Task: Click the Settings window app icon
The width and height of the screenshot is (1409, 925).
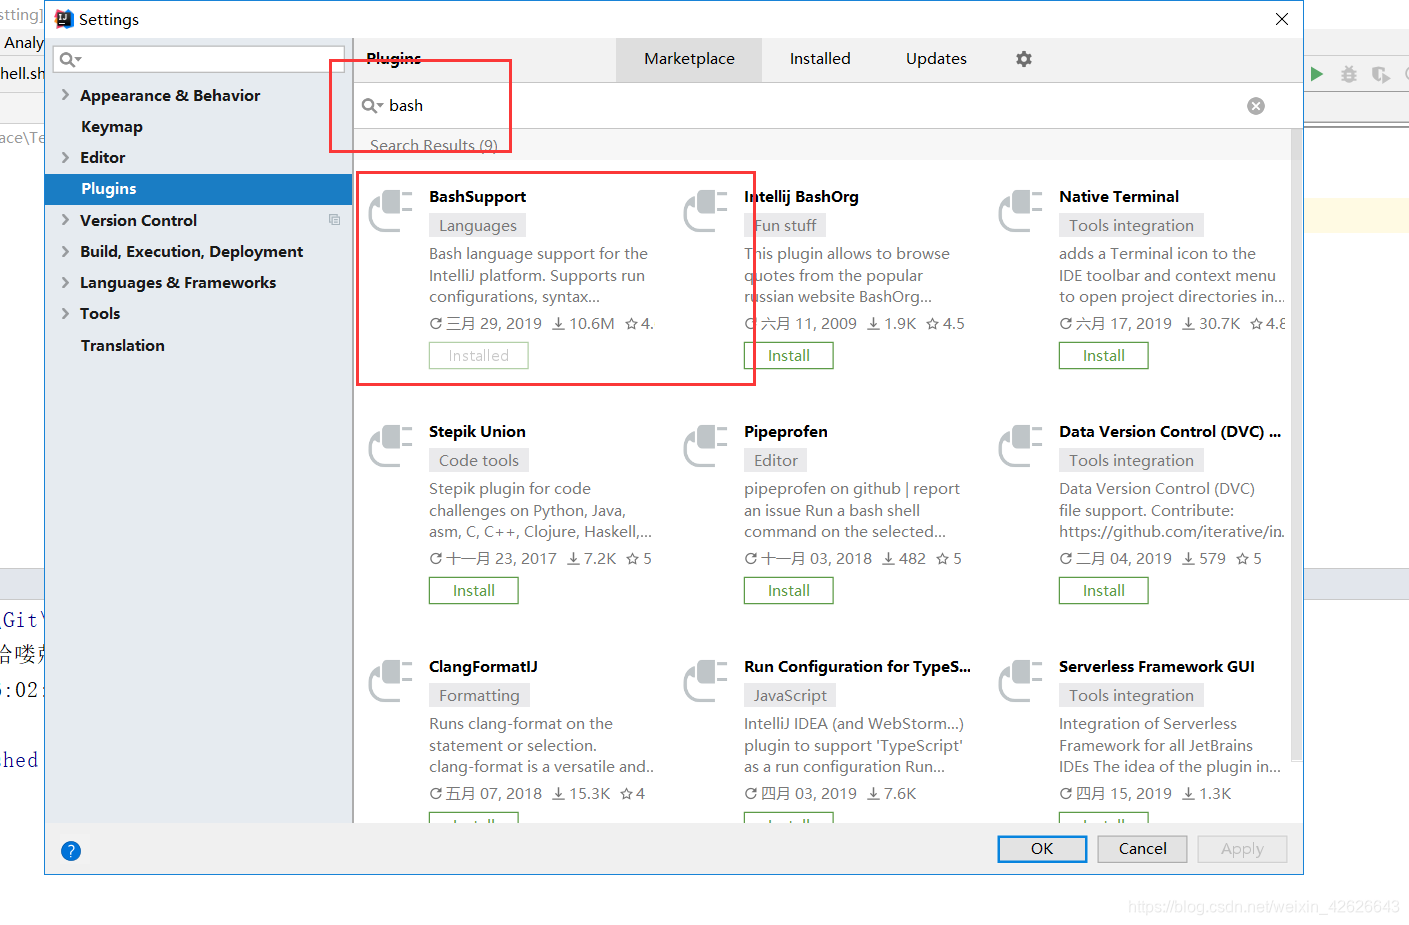Action: (64, 19)
